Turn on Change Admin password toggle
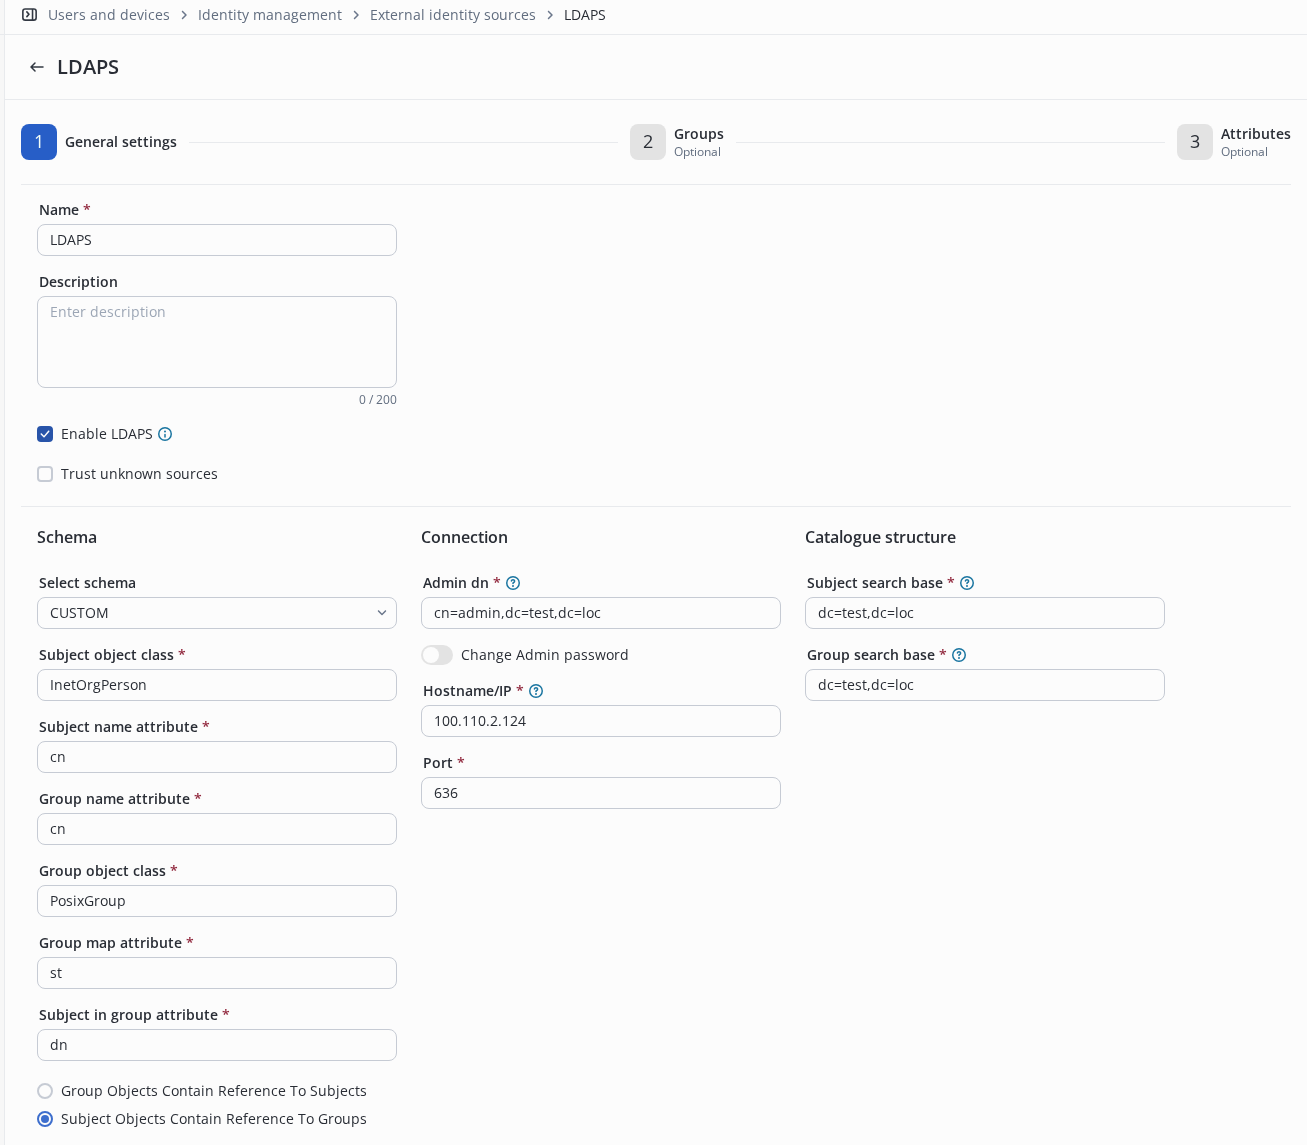Image resolution: width=1307 pixels, height=1145 pixels. [x=437, y=655]
